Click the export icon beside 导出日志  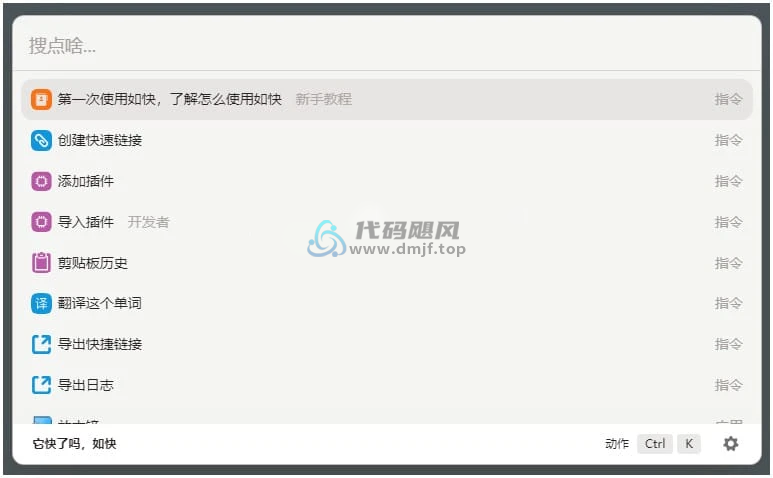coord(41,385)
